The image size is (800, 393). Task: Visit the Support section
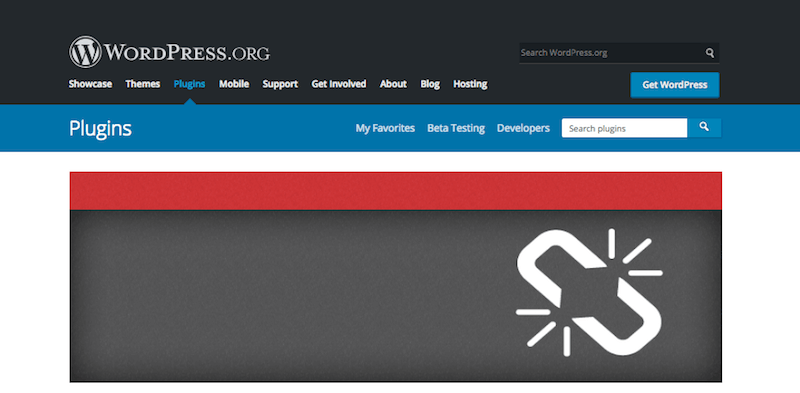point(280,84)
